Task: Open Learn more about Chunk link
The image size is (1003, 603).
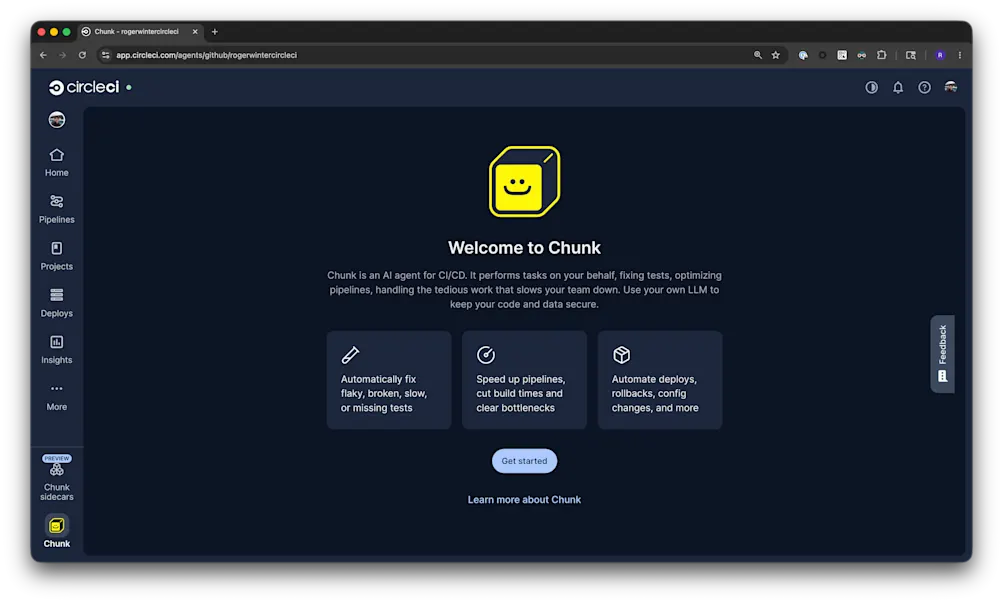Action: point(524,499)
